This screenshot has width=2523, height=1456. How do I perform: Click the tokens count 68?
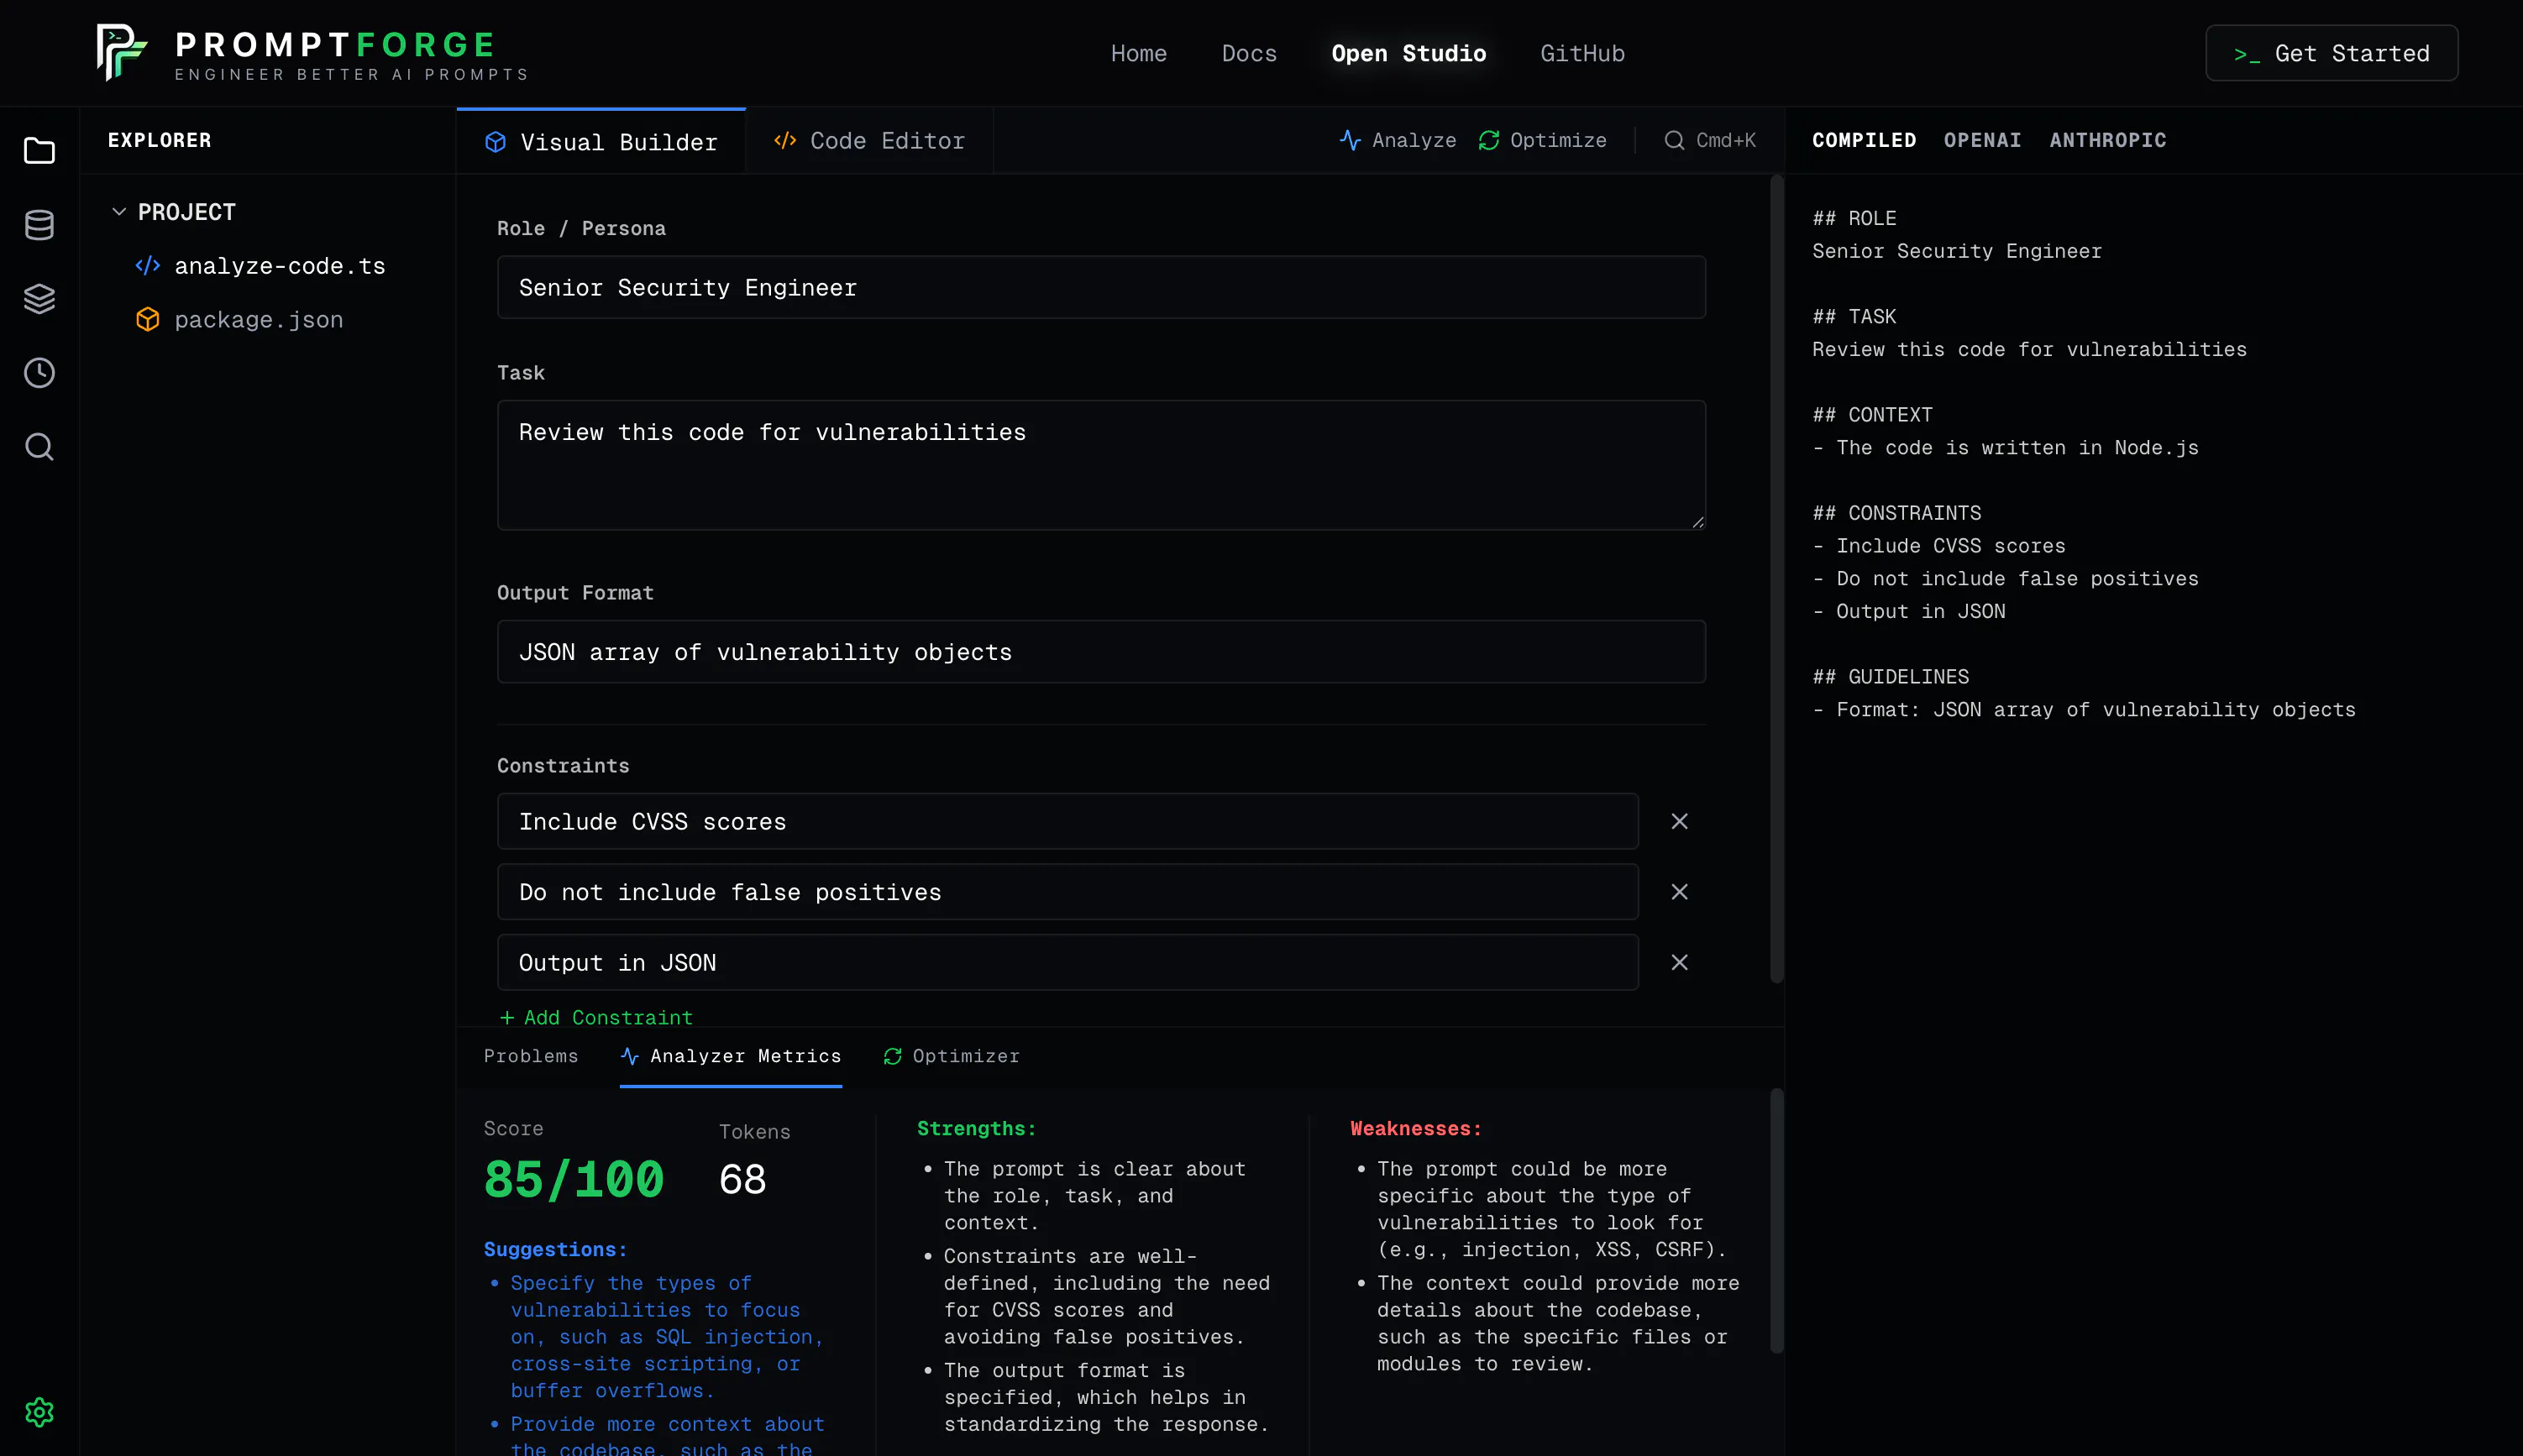pyautogui.click(x=742, y=1180)
